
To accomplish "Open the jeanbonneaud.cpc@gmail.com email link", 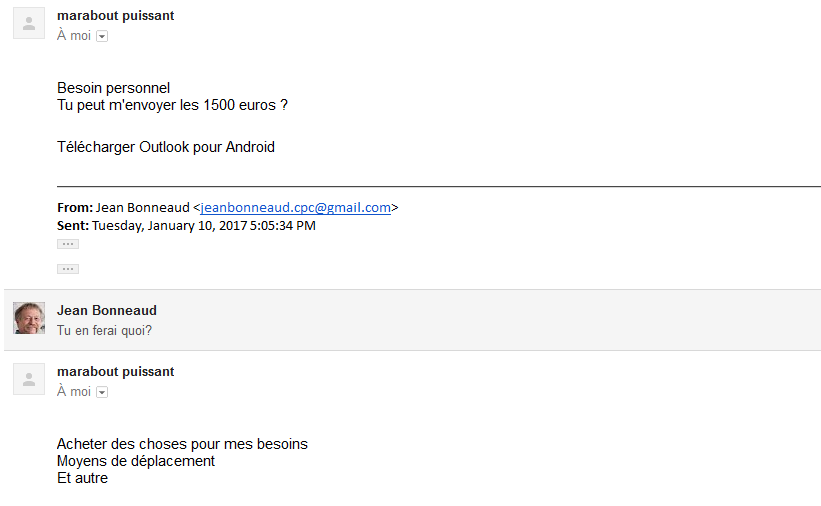I will pyautogui.click(x=295, y=208).
